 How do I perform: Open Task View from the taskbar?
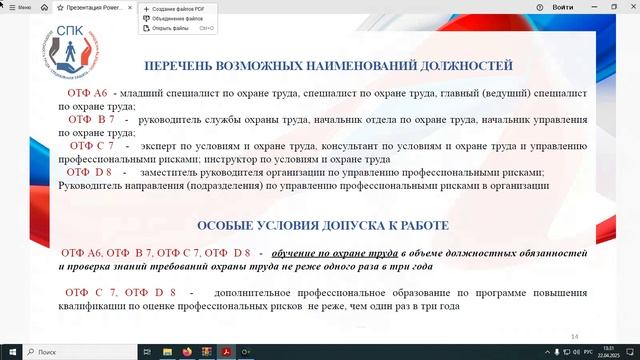[x=147, y=352]
